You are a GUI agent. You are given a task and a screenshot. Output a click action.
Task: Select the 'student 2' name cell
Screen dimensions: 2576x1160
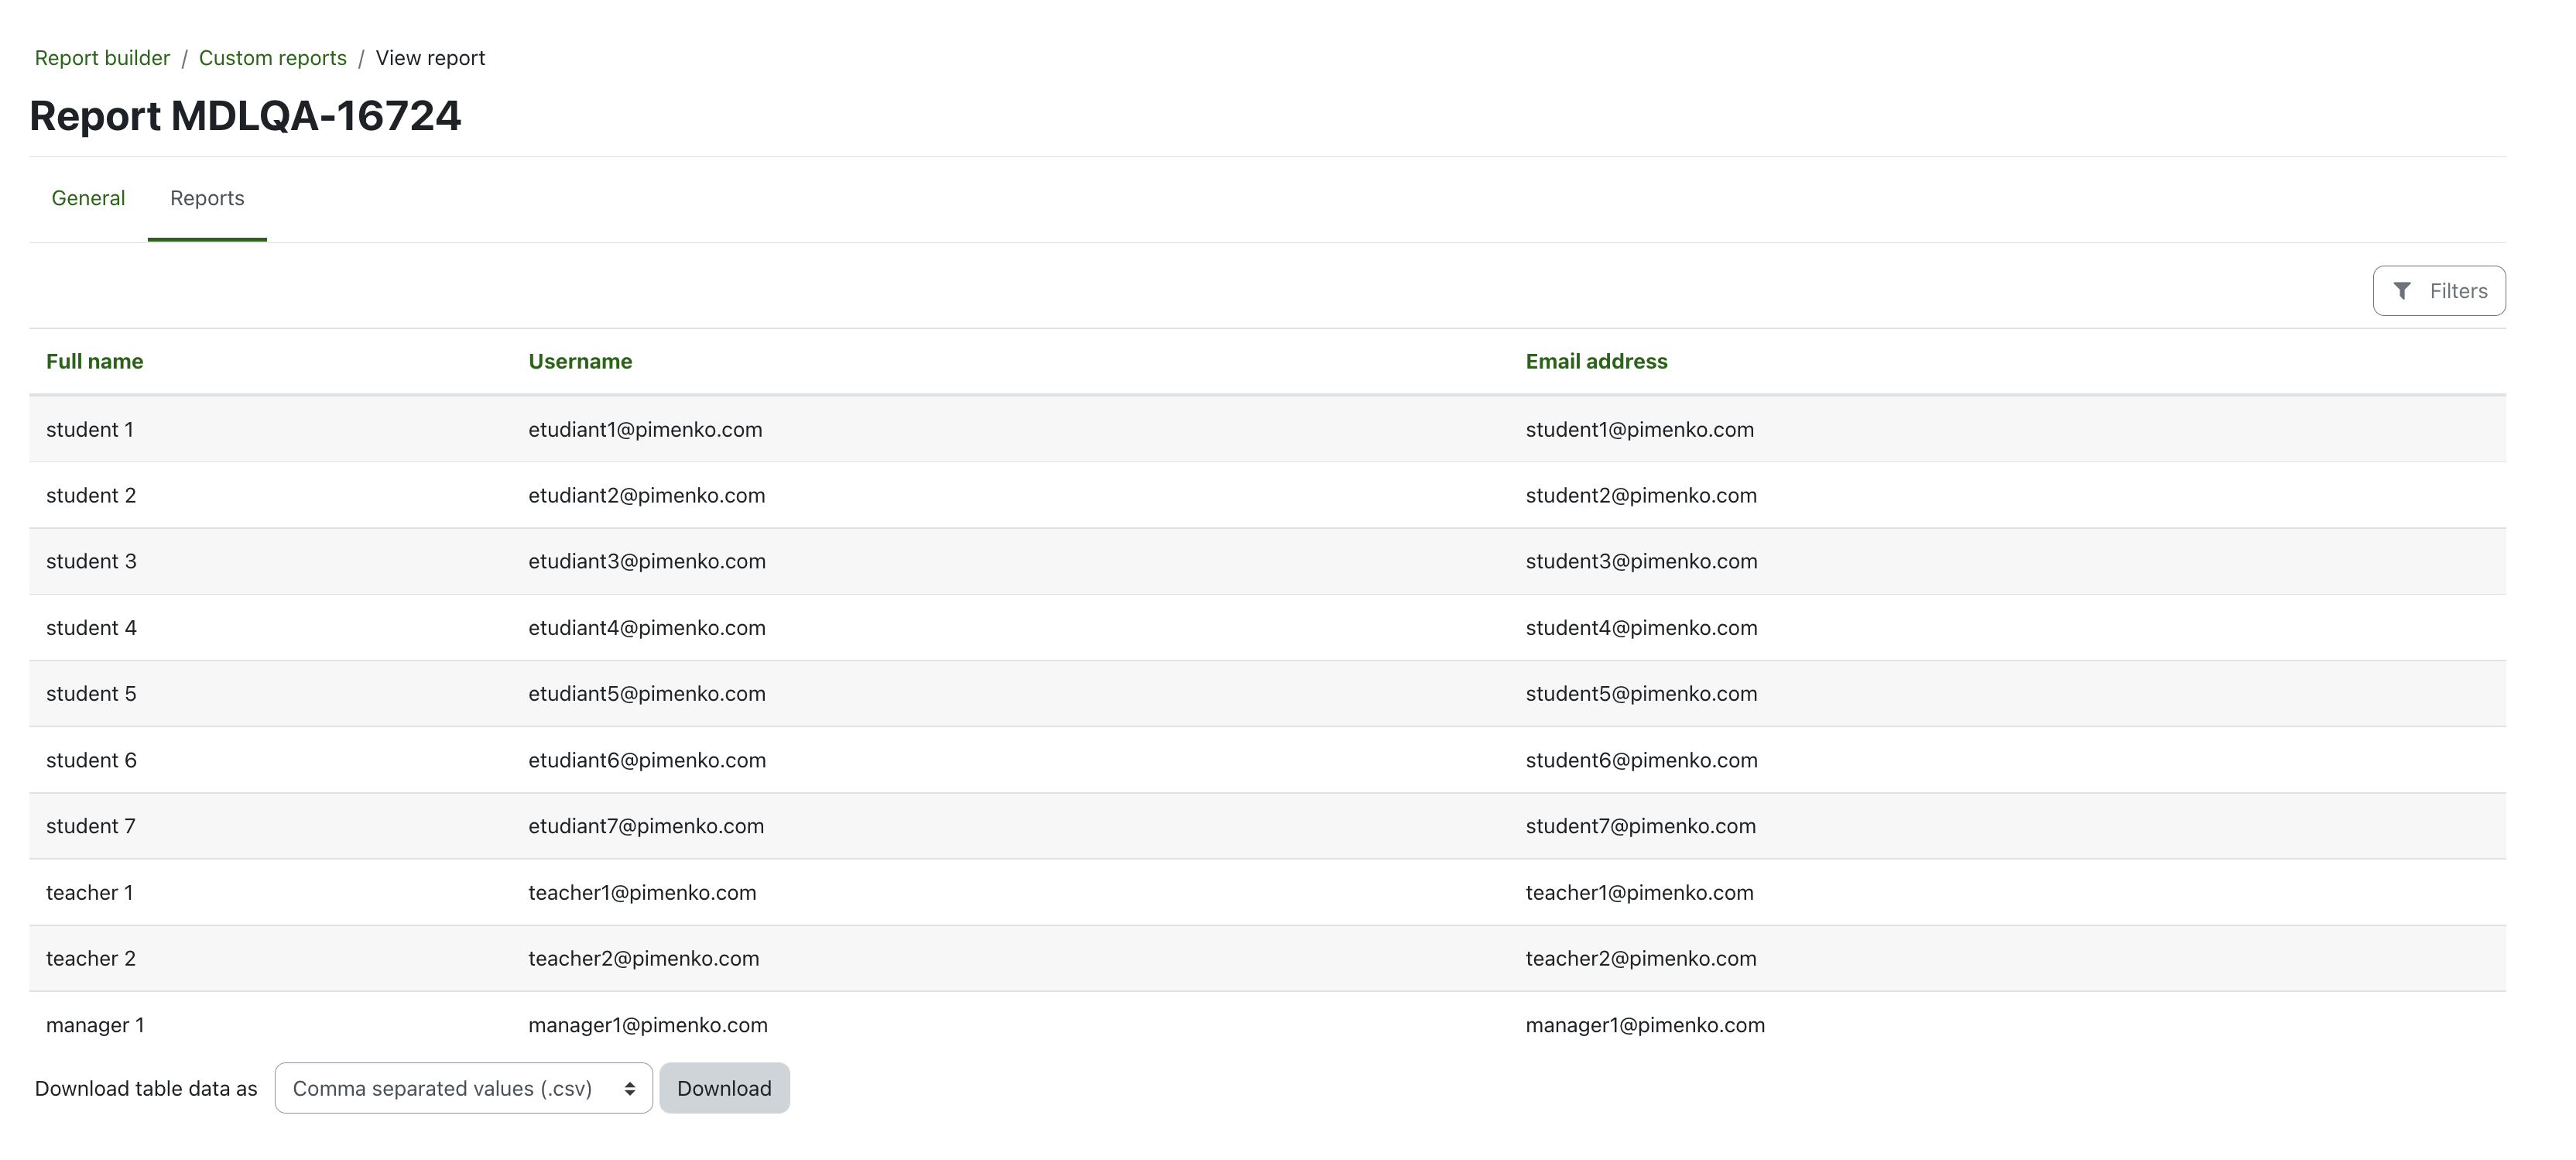click(91, 495)
